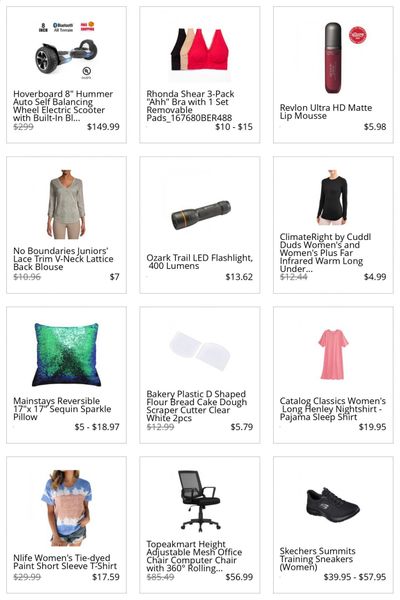Click the Topeakmart mesh office chair image

[x=199, y=501]
